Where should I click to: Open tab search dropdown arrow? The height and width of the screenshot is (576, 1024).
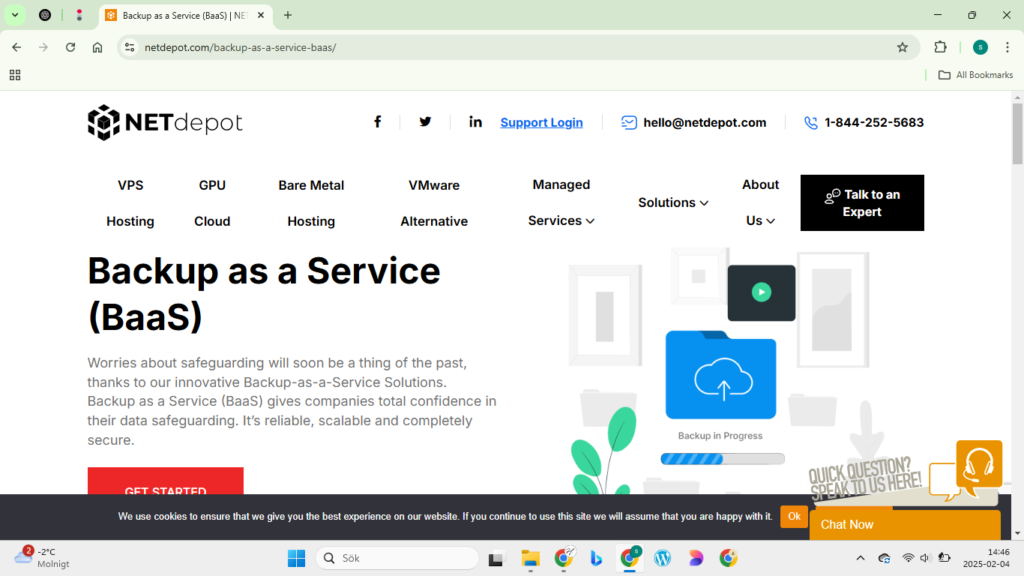(15, 15)
